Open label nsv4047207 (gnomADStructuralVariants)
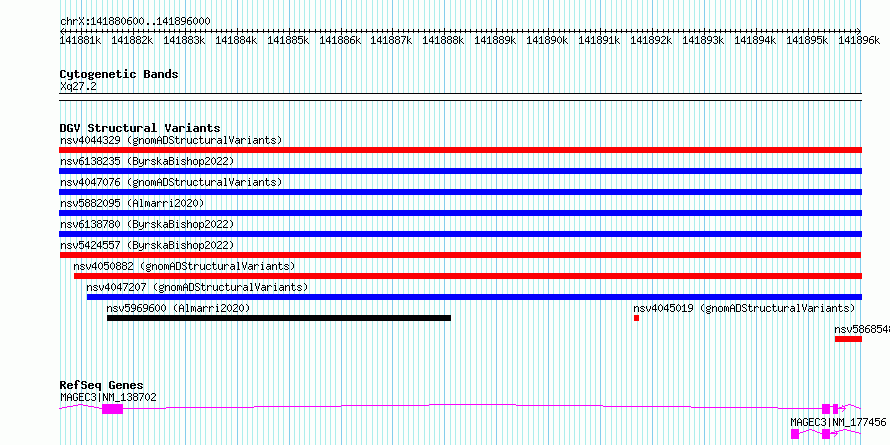Screen dimensions: 890x445 pyautogui.click(x=198, y=287)
